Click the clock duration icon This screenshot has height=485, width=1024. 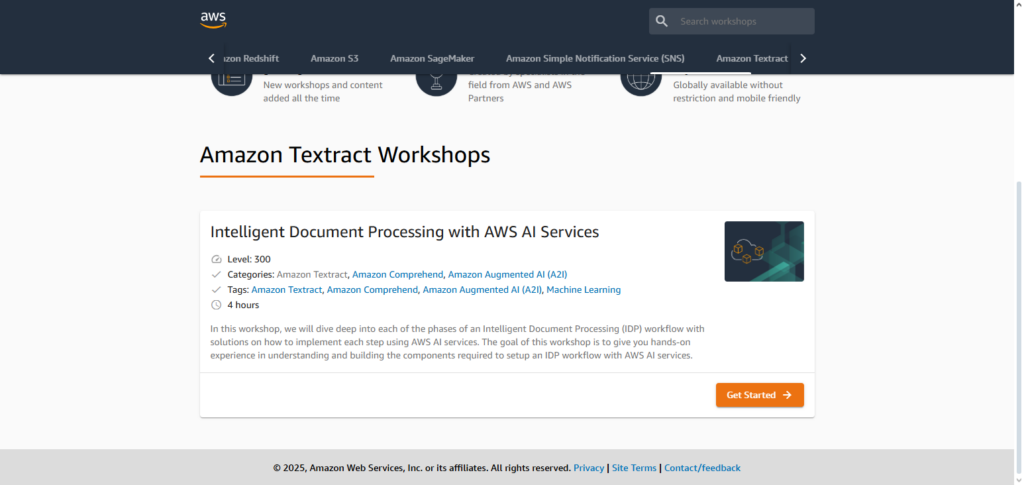(216, 305)
